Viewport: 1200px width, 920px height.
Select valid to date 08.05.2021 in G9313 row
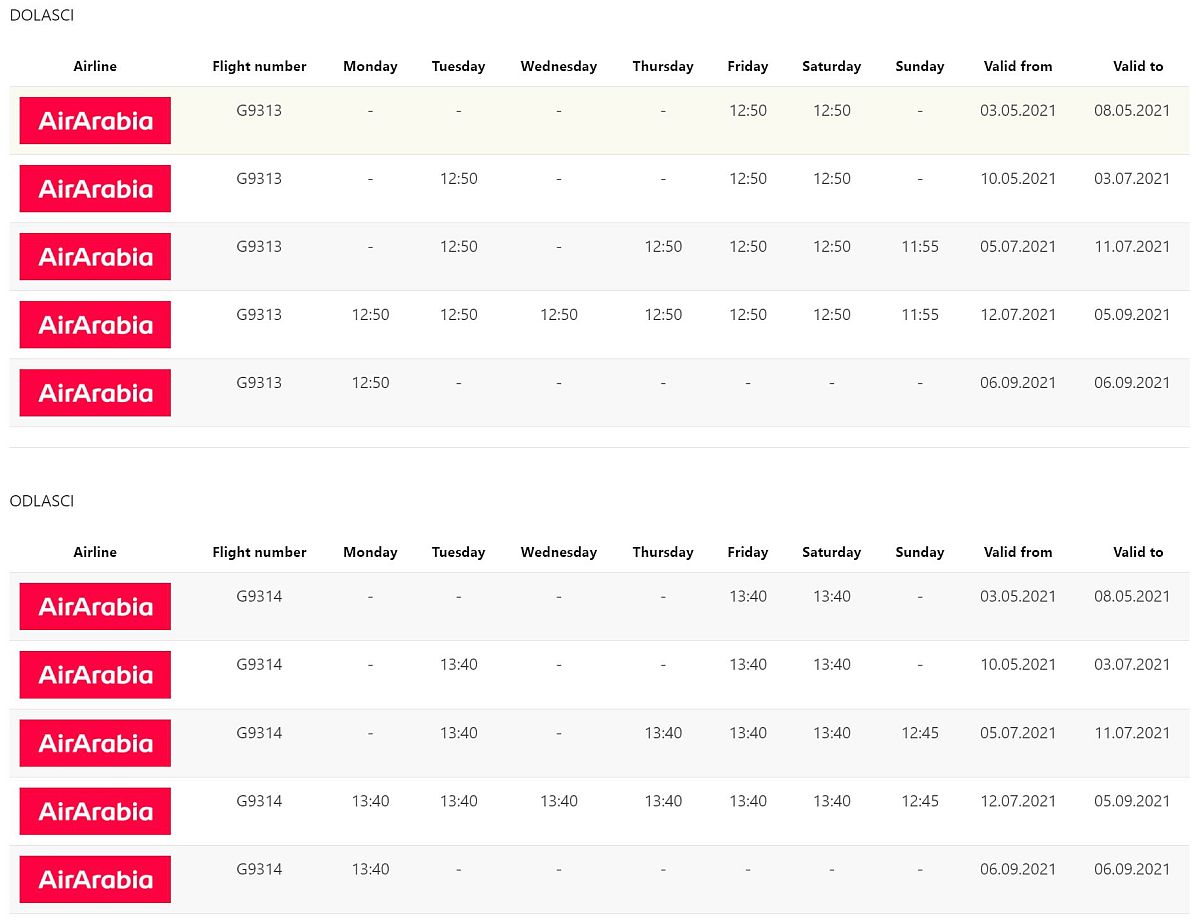(x=1132, y=110)
